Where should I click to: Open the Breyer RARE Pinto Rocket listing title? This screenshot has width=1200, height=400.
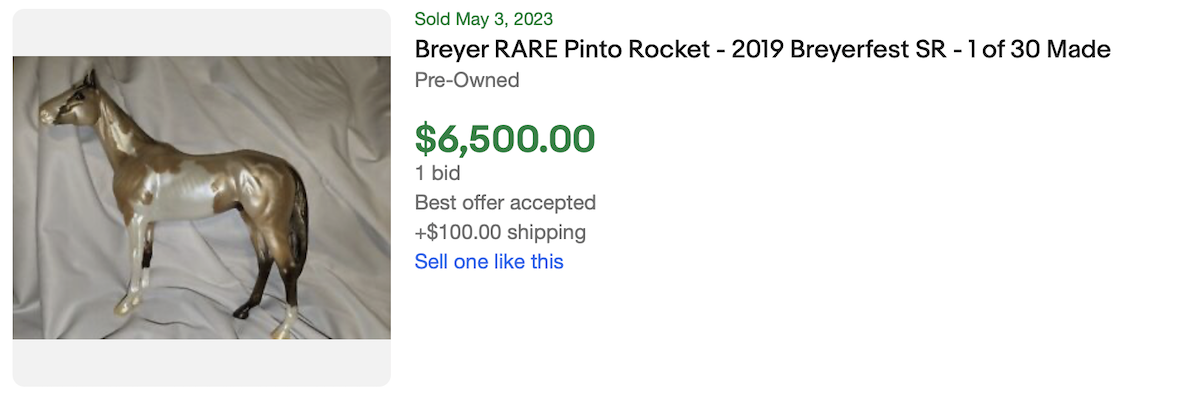tap(762, 50)
